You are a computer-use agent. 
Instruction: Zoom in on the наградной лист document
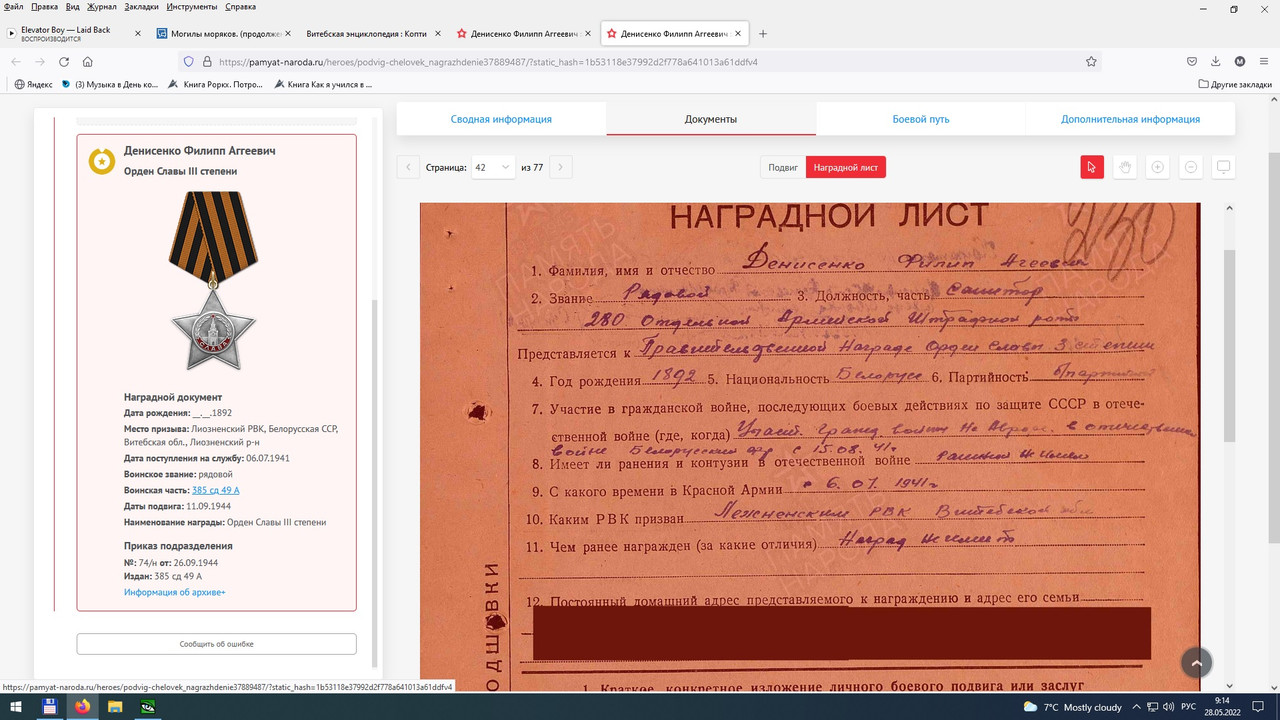tap(1157, 167)
